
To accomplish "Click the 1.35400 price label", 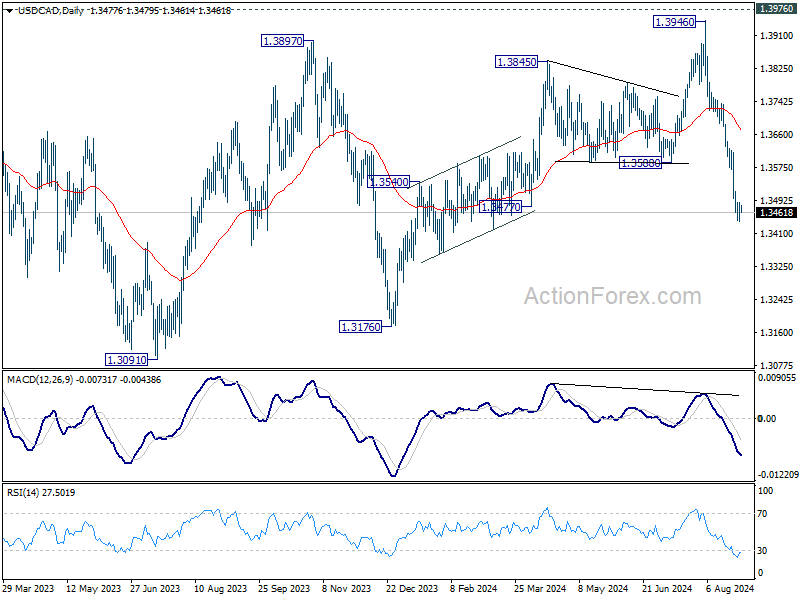I will point(389,182).
